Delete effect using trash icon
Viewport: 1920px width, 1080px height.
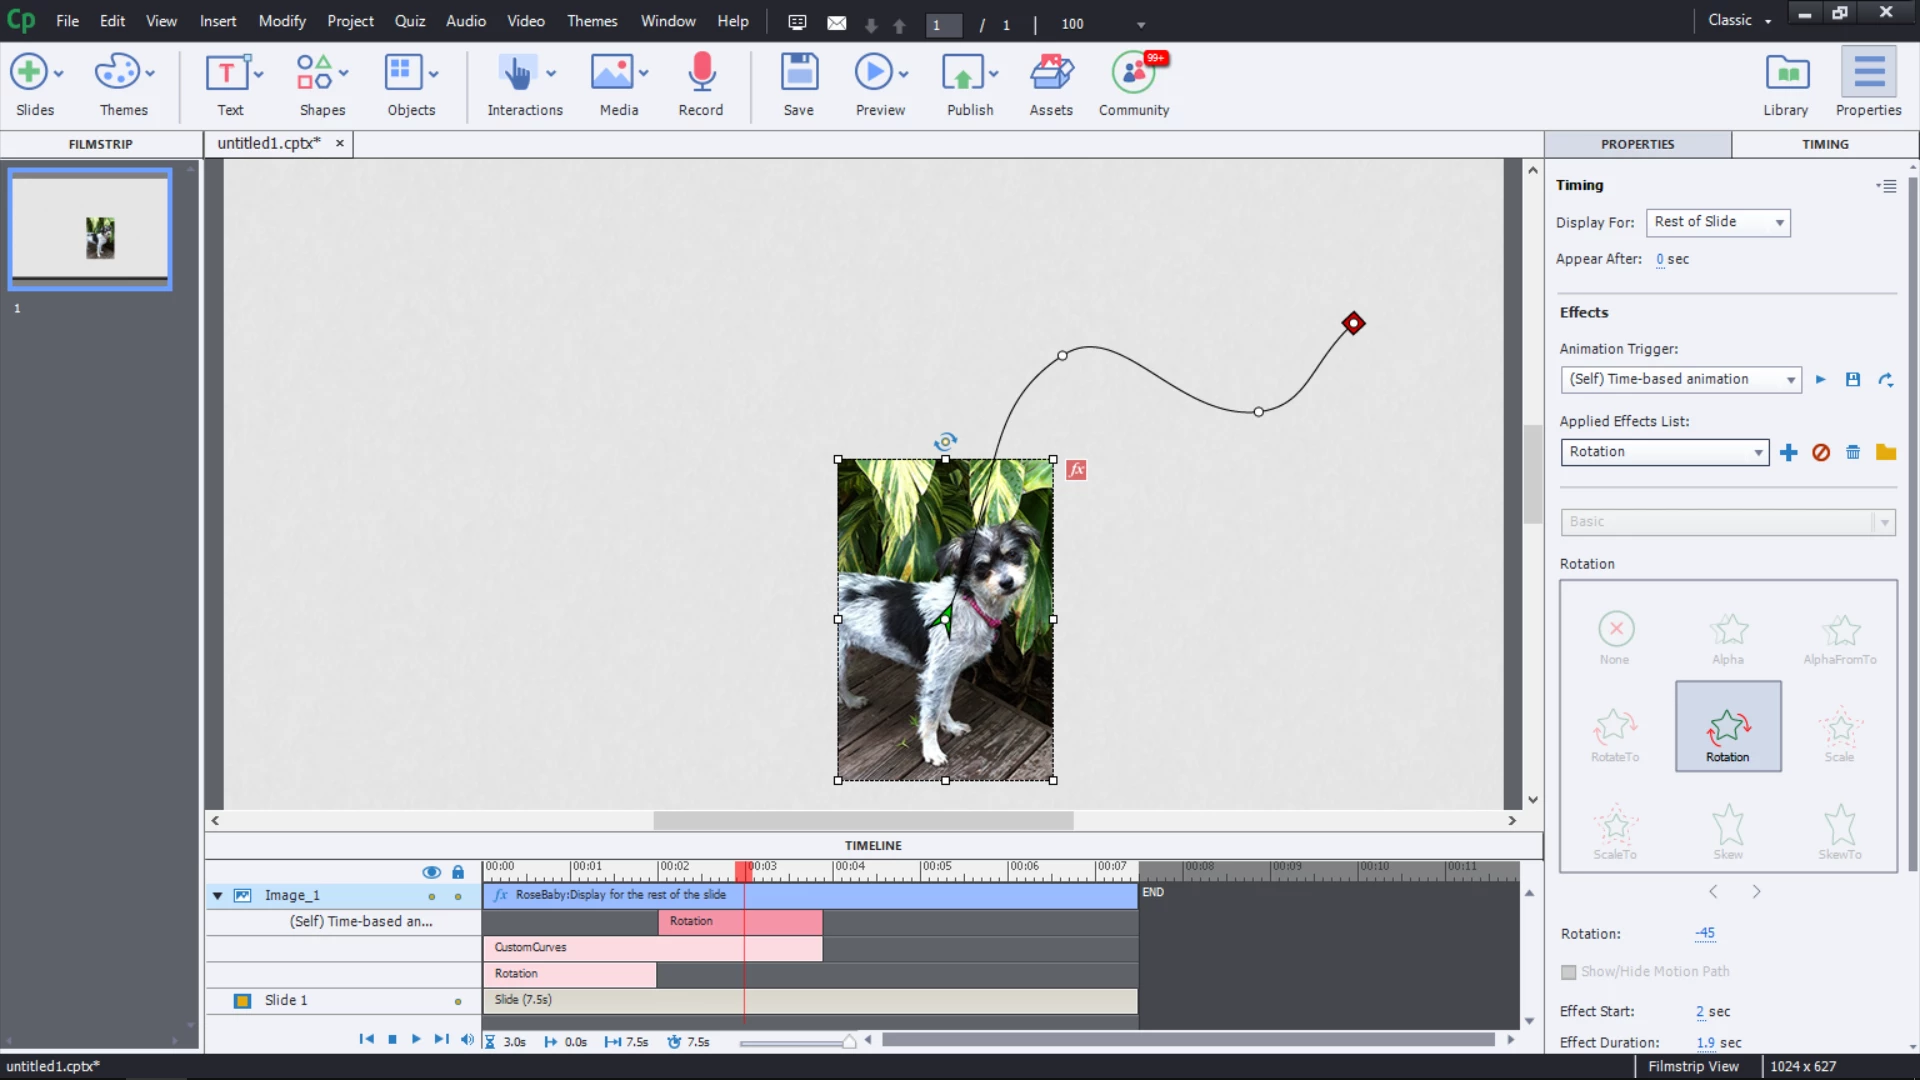(1853, 453)
